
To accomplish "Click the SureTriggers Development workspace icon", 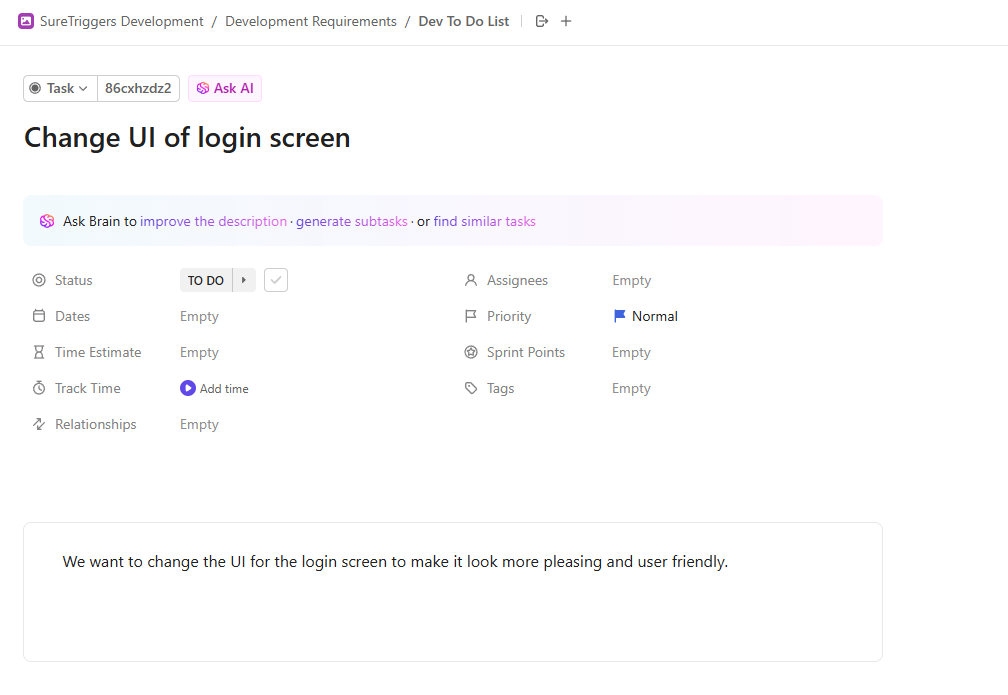I will point(26,21).
